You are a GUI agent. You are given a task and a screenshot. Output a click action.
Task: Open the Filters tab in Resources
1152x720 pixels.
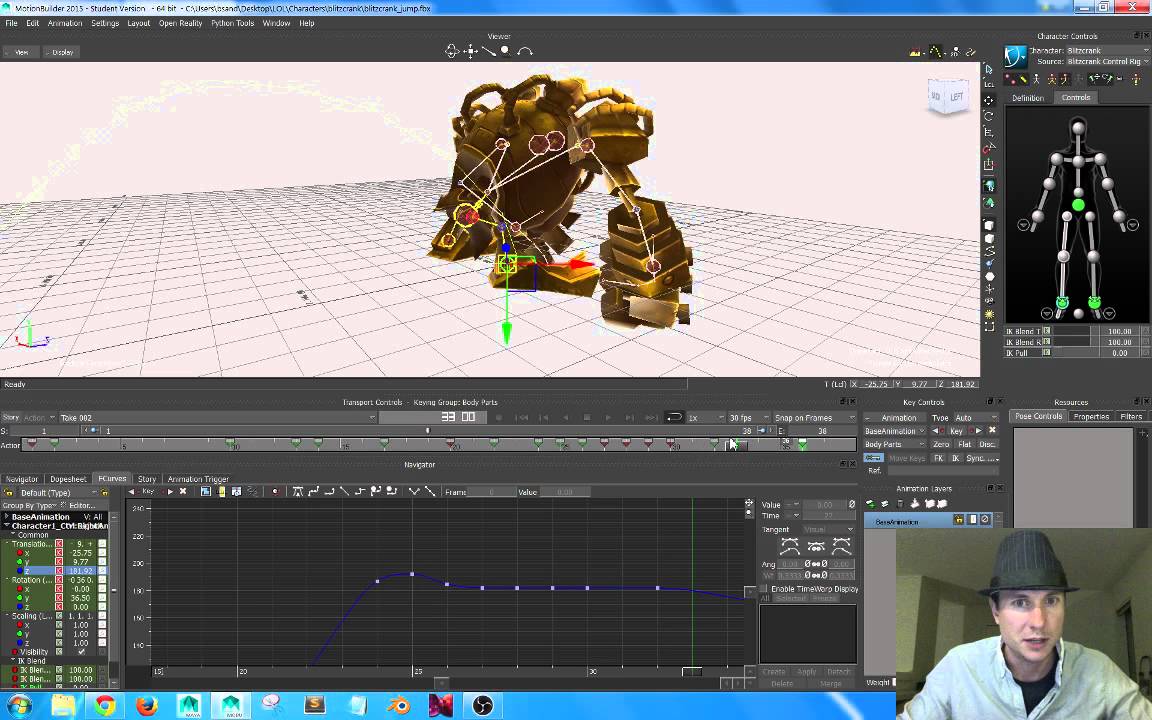(x=1131, y=417)
